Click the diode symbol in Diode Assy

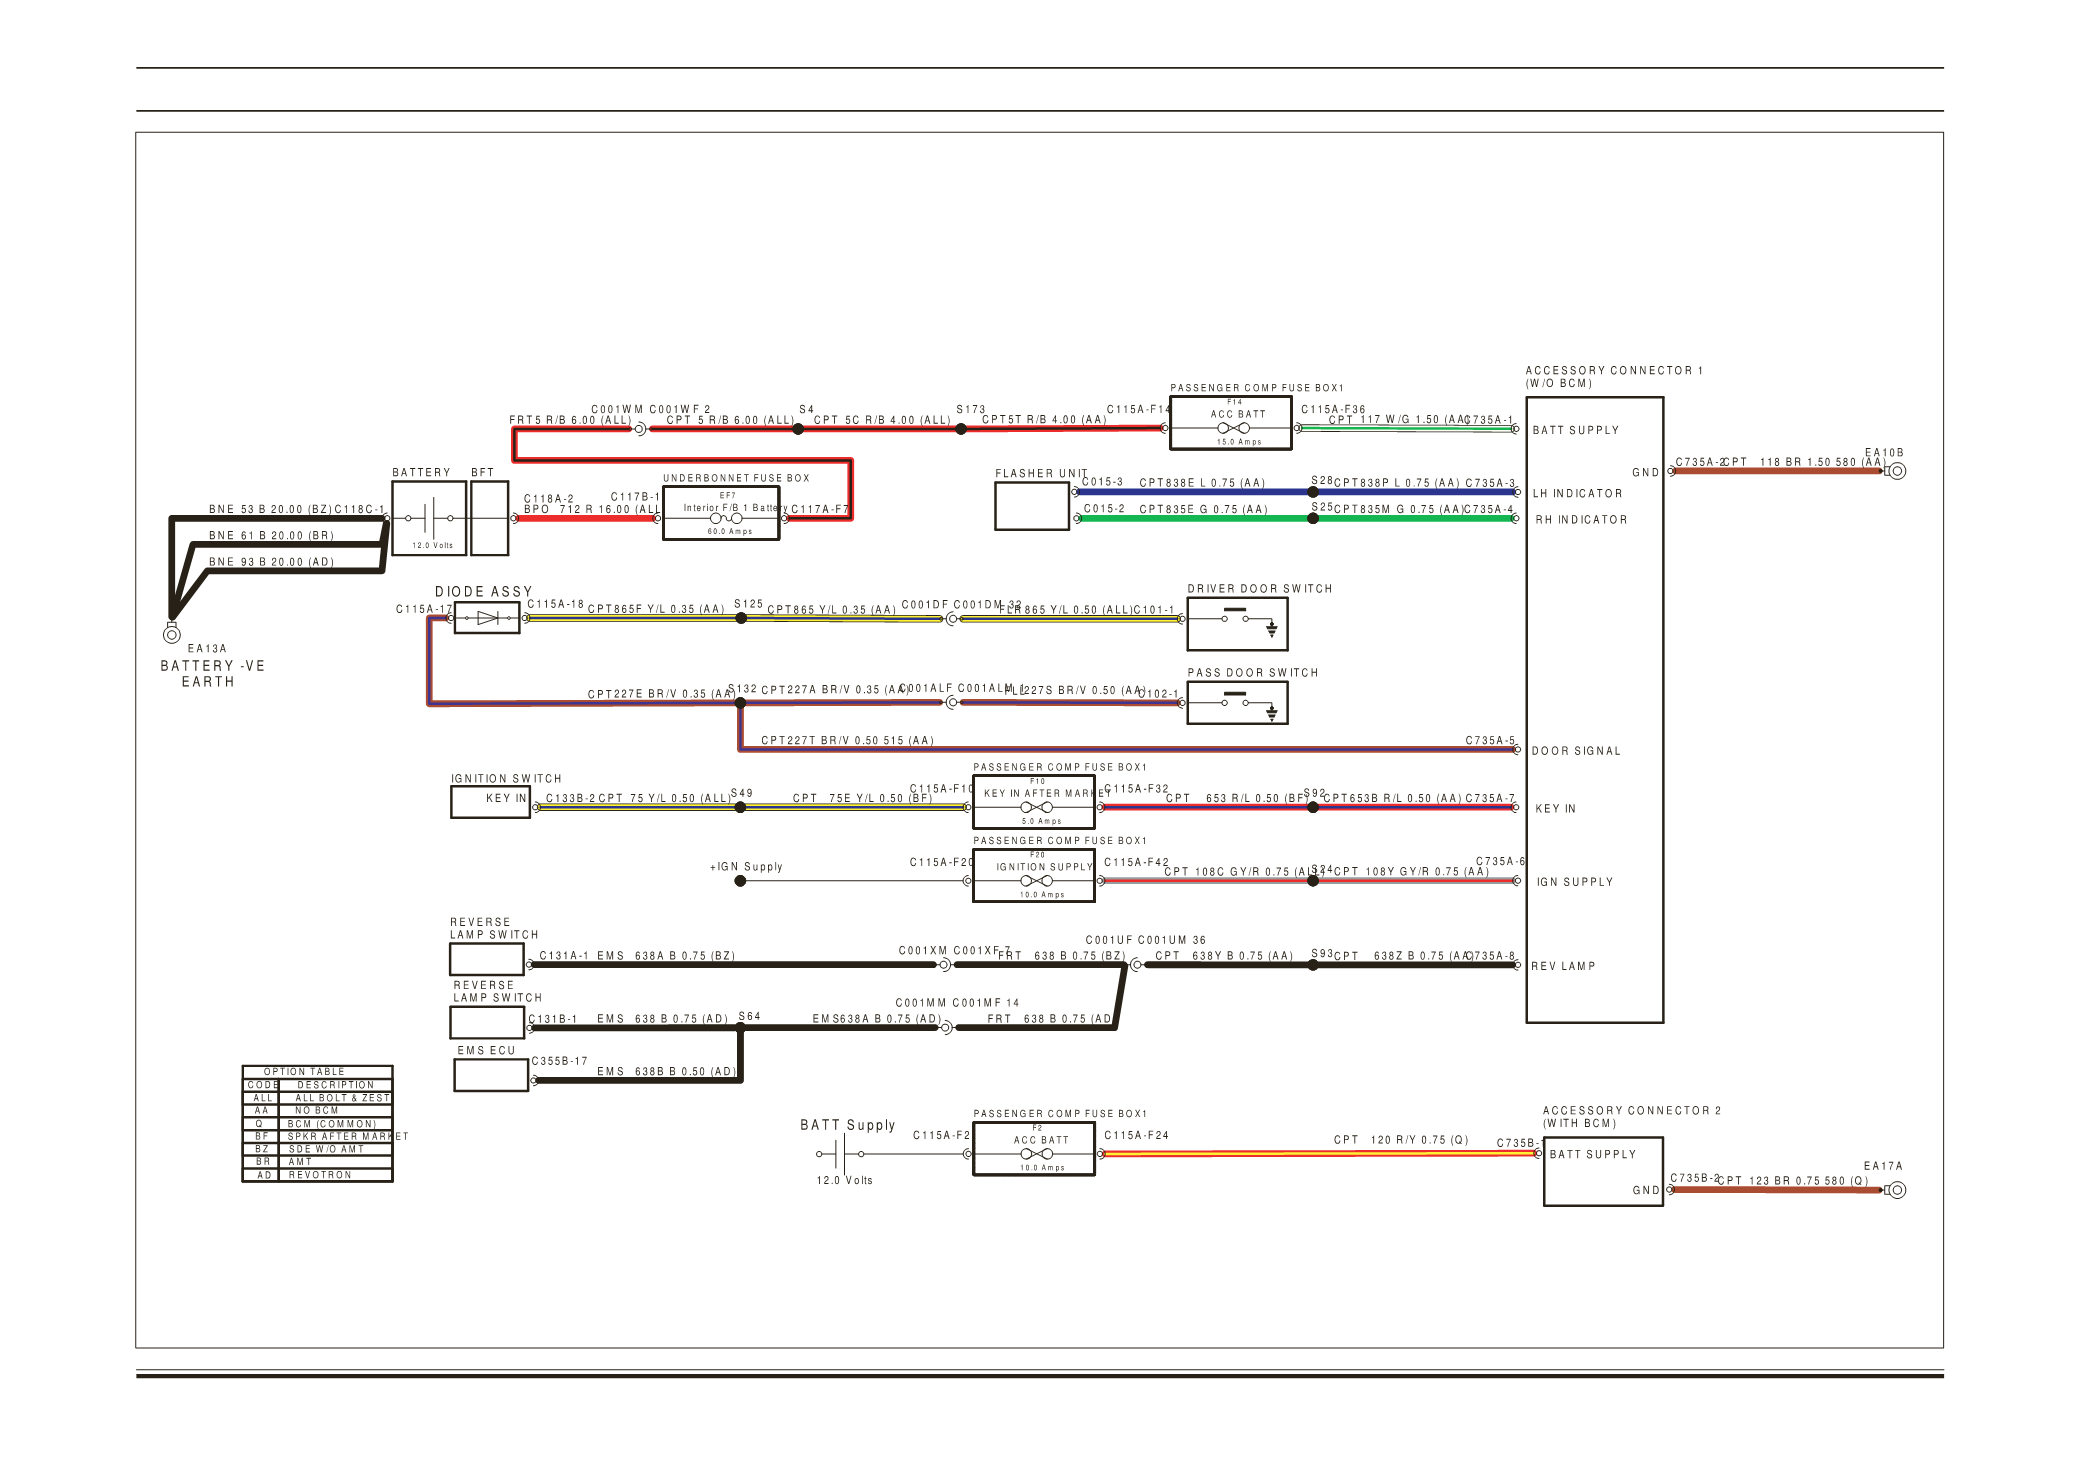click(x=487, y=618)
